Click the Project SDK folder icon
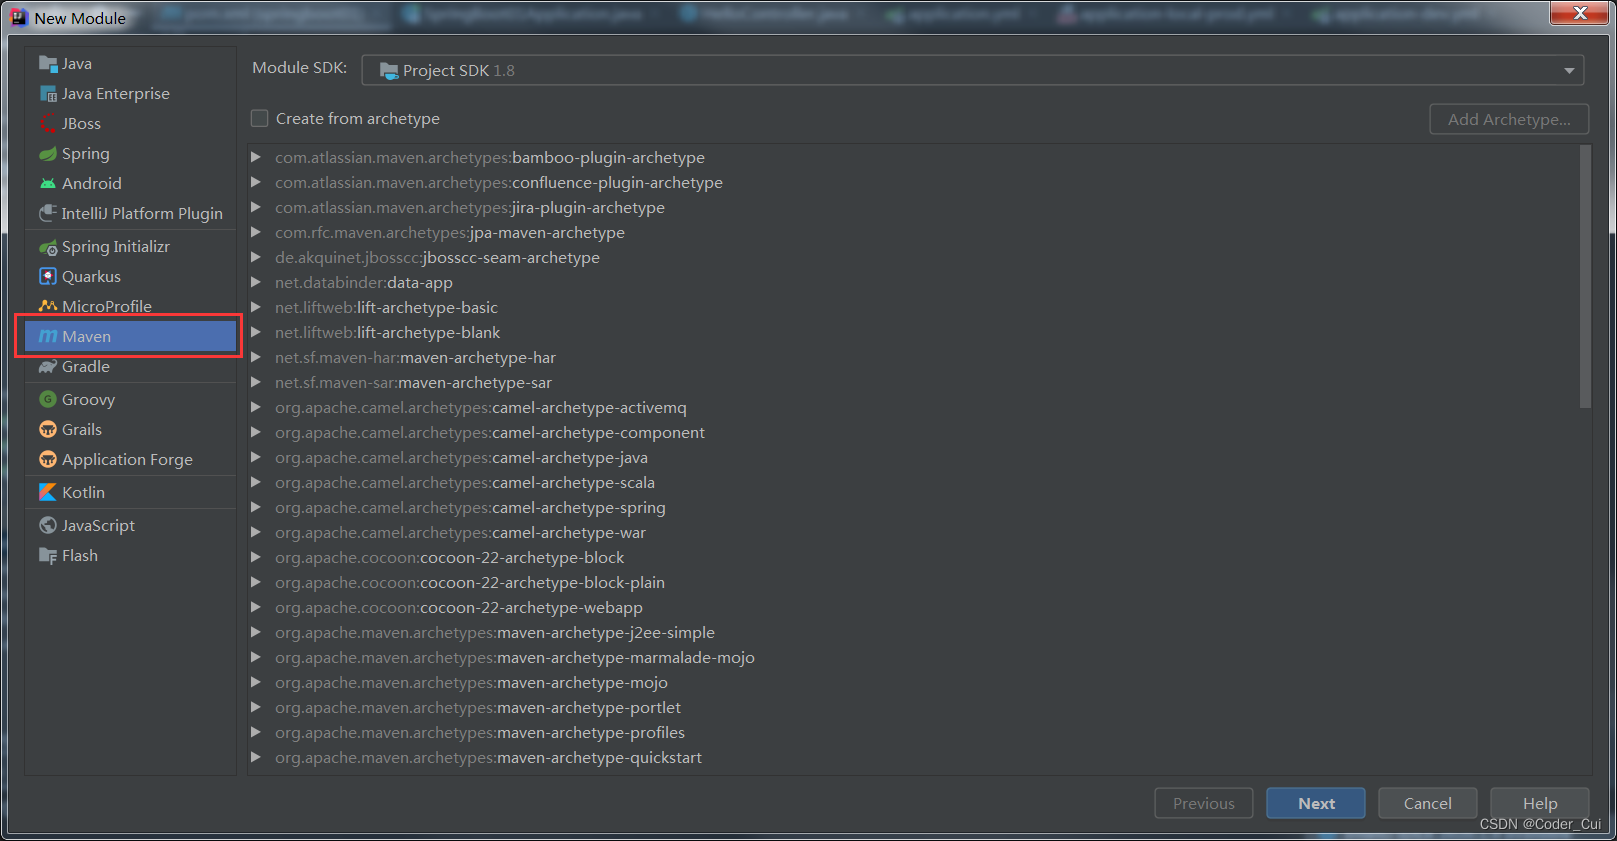The width and height of the screenshot is (1617, 841). click(389, 71)
